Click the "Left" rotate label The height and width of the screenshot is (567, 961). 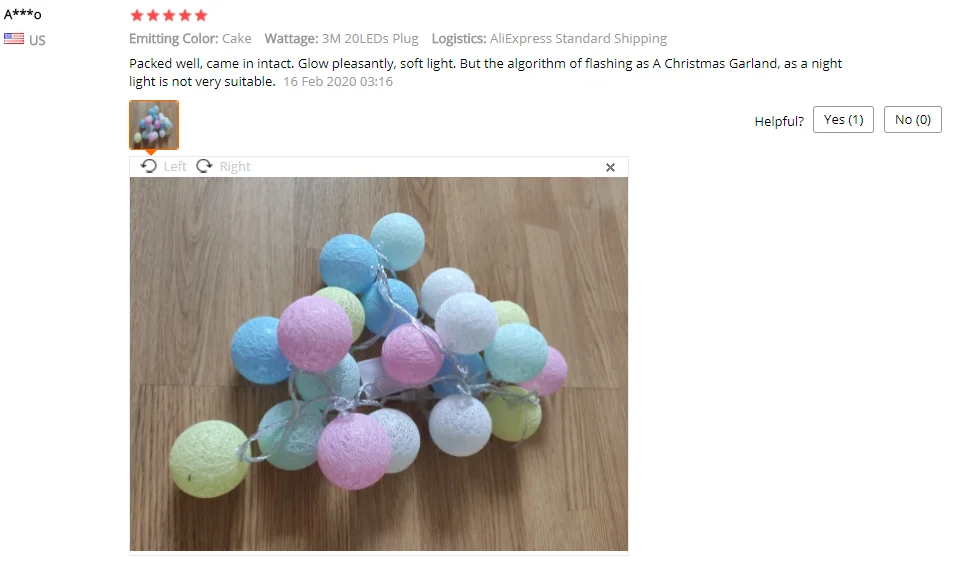tap(175, 167)
